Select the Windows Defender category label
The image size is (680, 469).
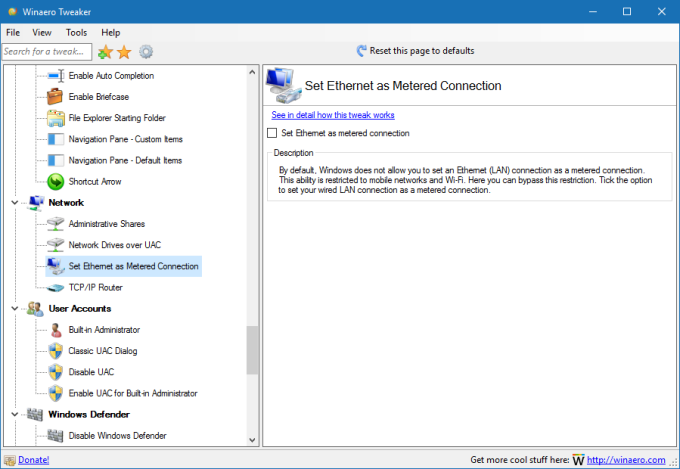click(89, 414)
